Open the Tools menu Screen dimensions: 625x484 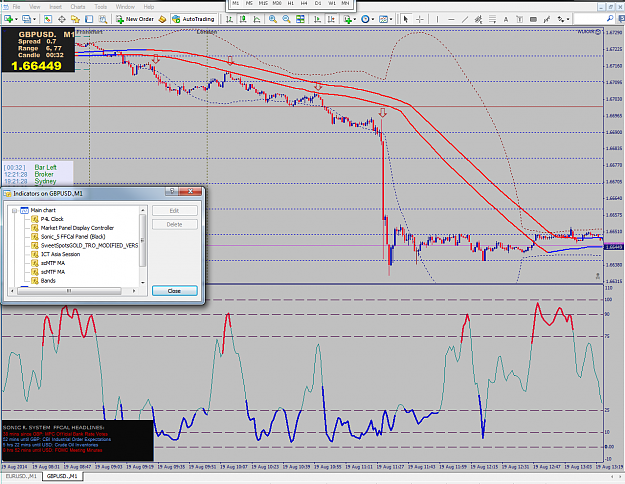(x=100, y=7)
